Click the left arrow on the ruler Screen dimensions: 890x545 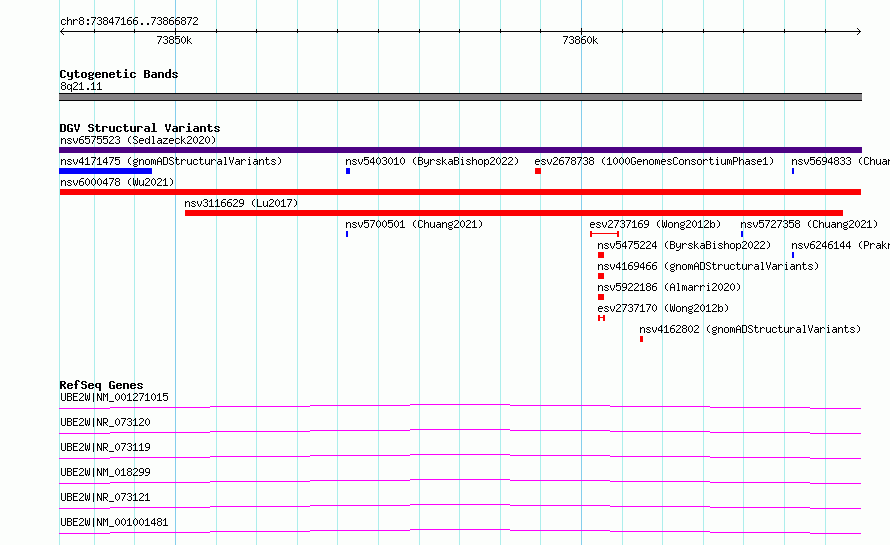[62, 32]
